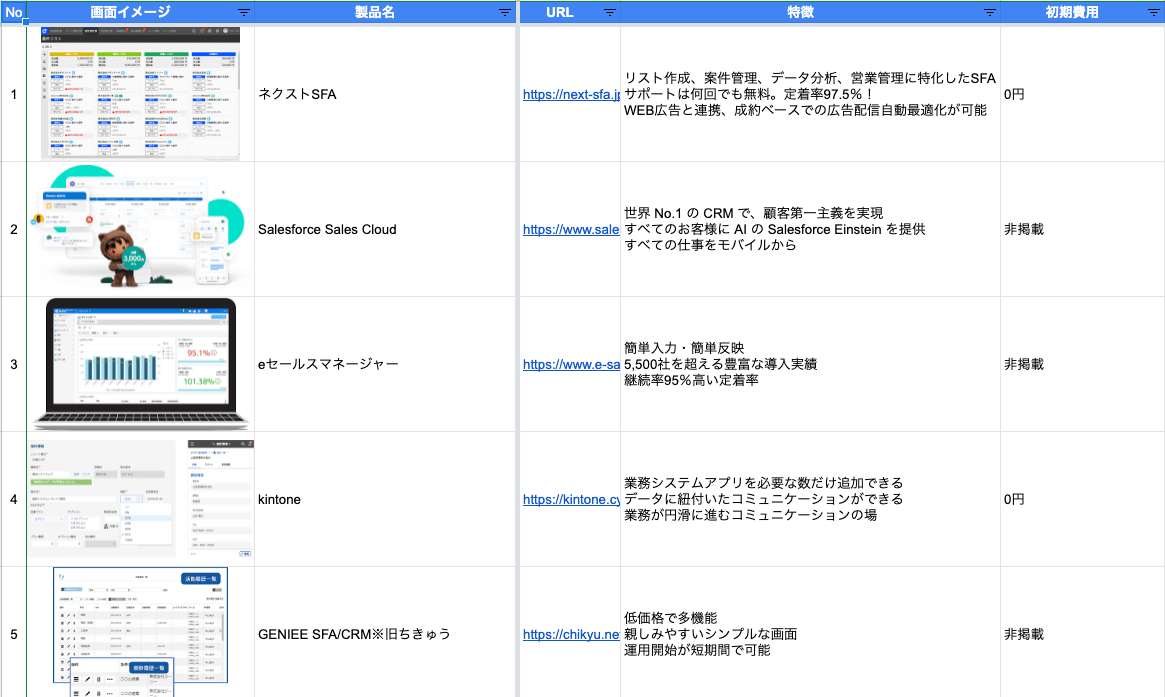Click the URL header label
1165x697 pixels.
click(559, 13)
